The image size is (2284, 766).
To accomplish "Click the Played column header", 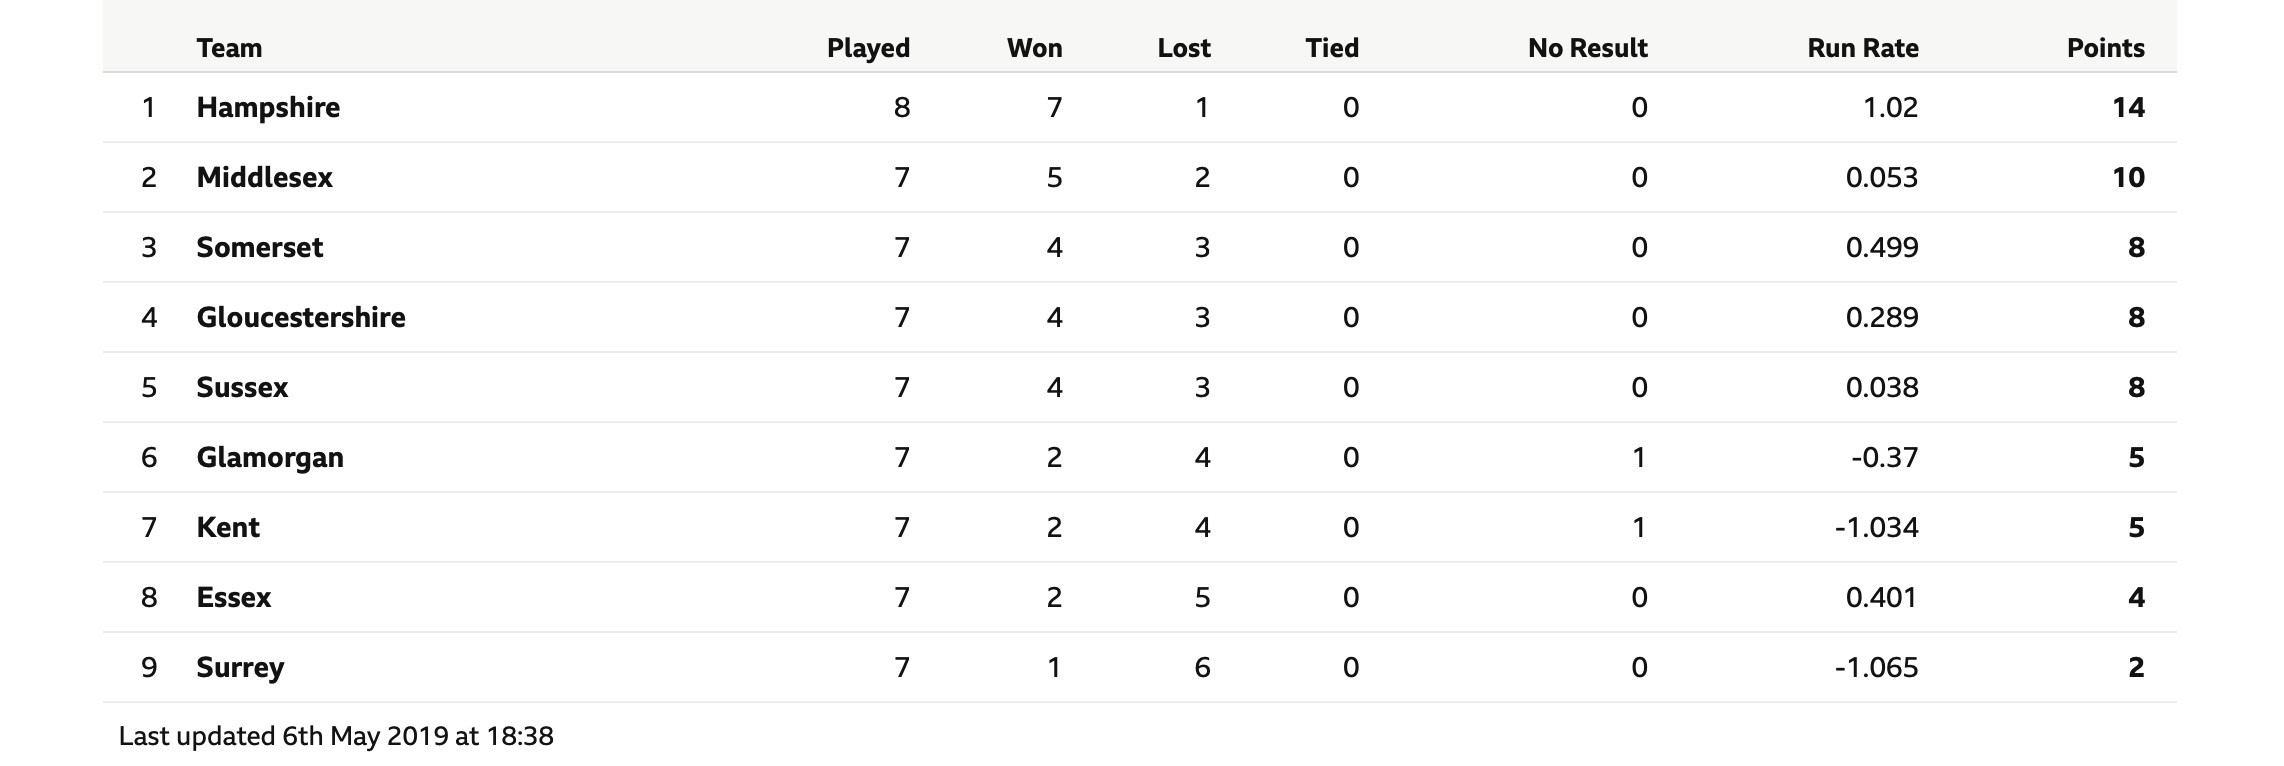I will [x=868, y=48].
